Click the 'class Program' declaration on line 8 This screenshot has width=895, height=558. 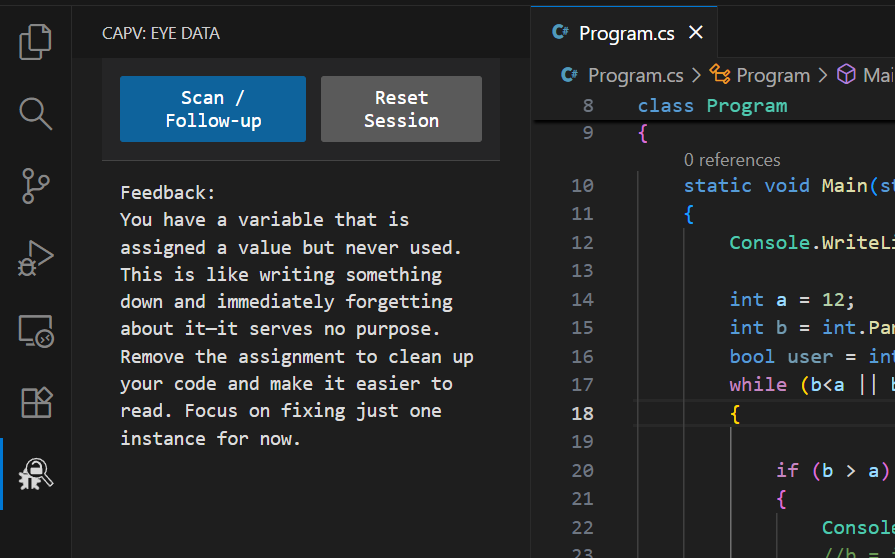coord(712,106)
